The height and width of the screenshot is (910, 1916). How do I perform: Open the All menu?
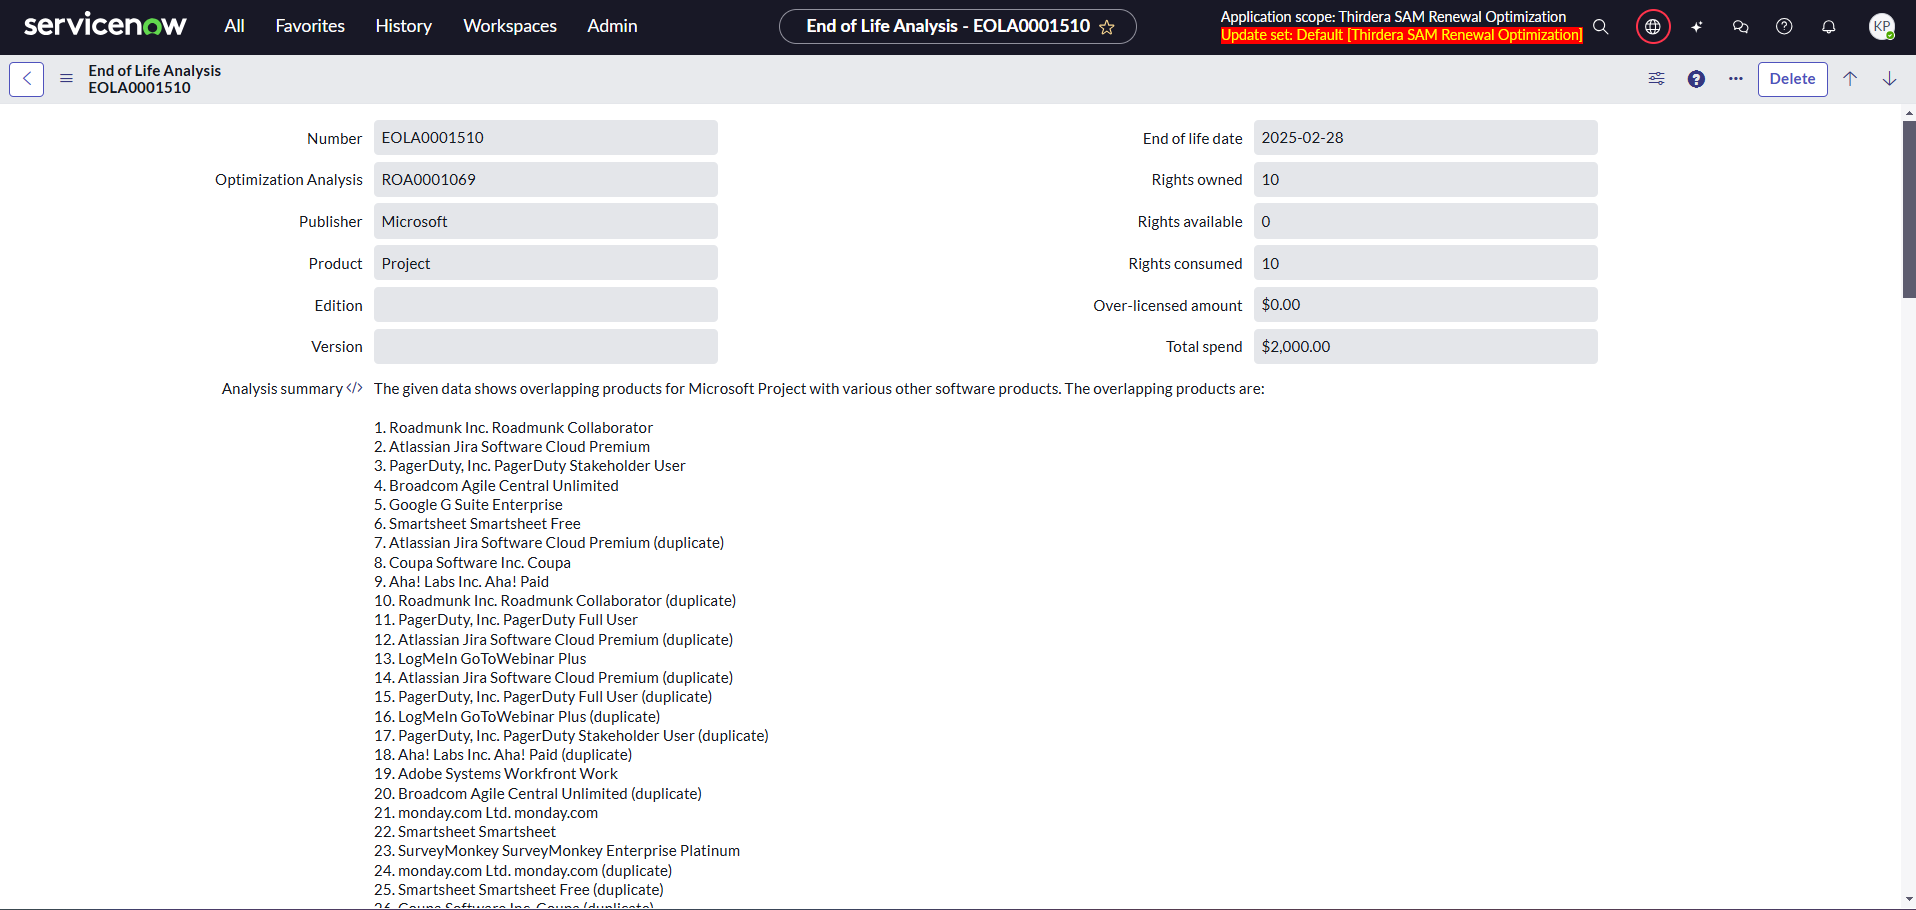click(234, 26)
